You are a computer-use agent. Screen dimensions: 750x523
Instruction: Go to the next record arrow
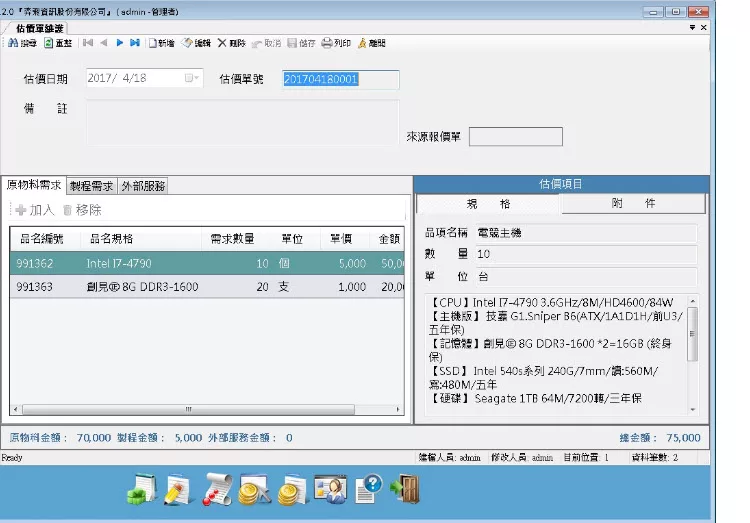coord(120,44)
